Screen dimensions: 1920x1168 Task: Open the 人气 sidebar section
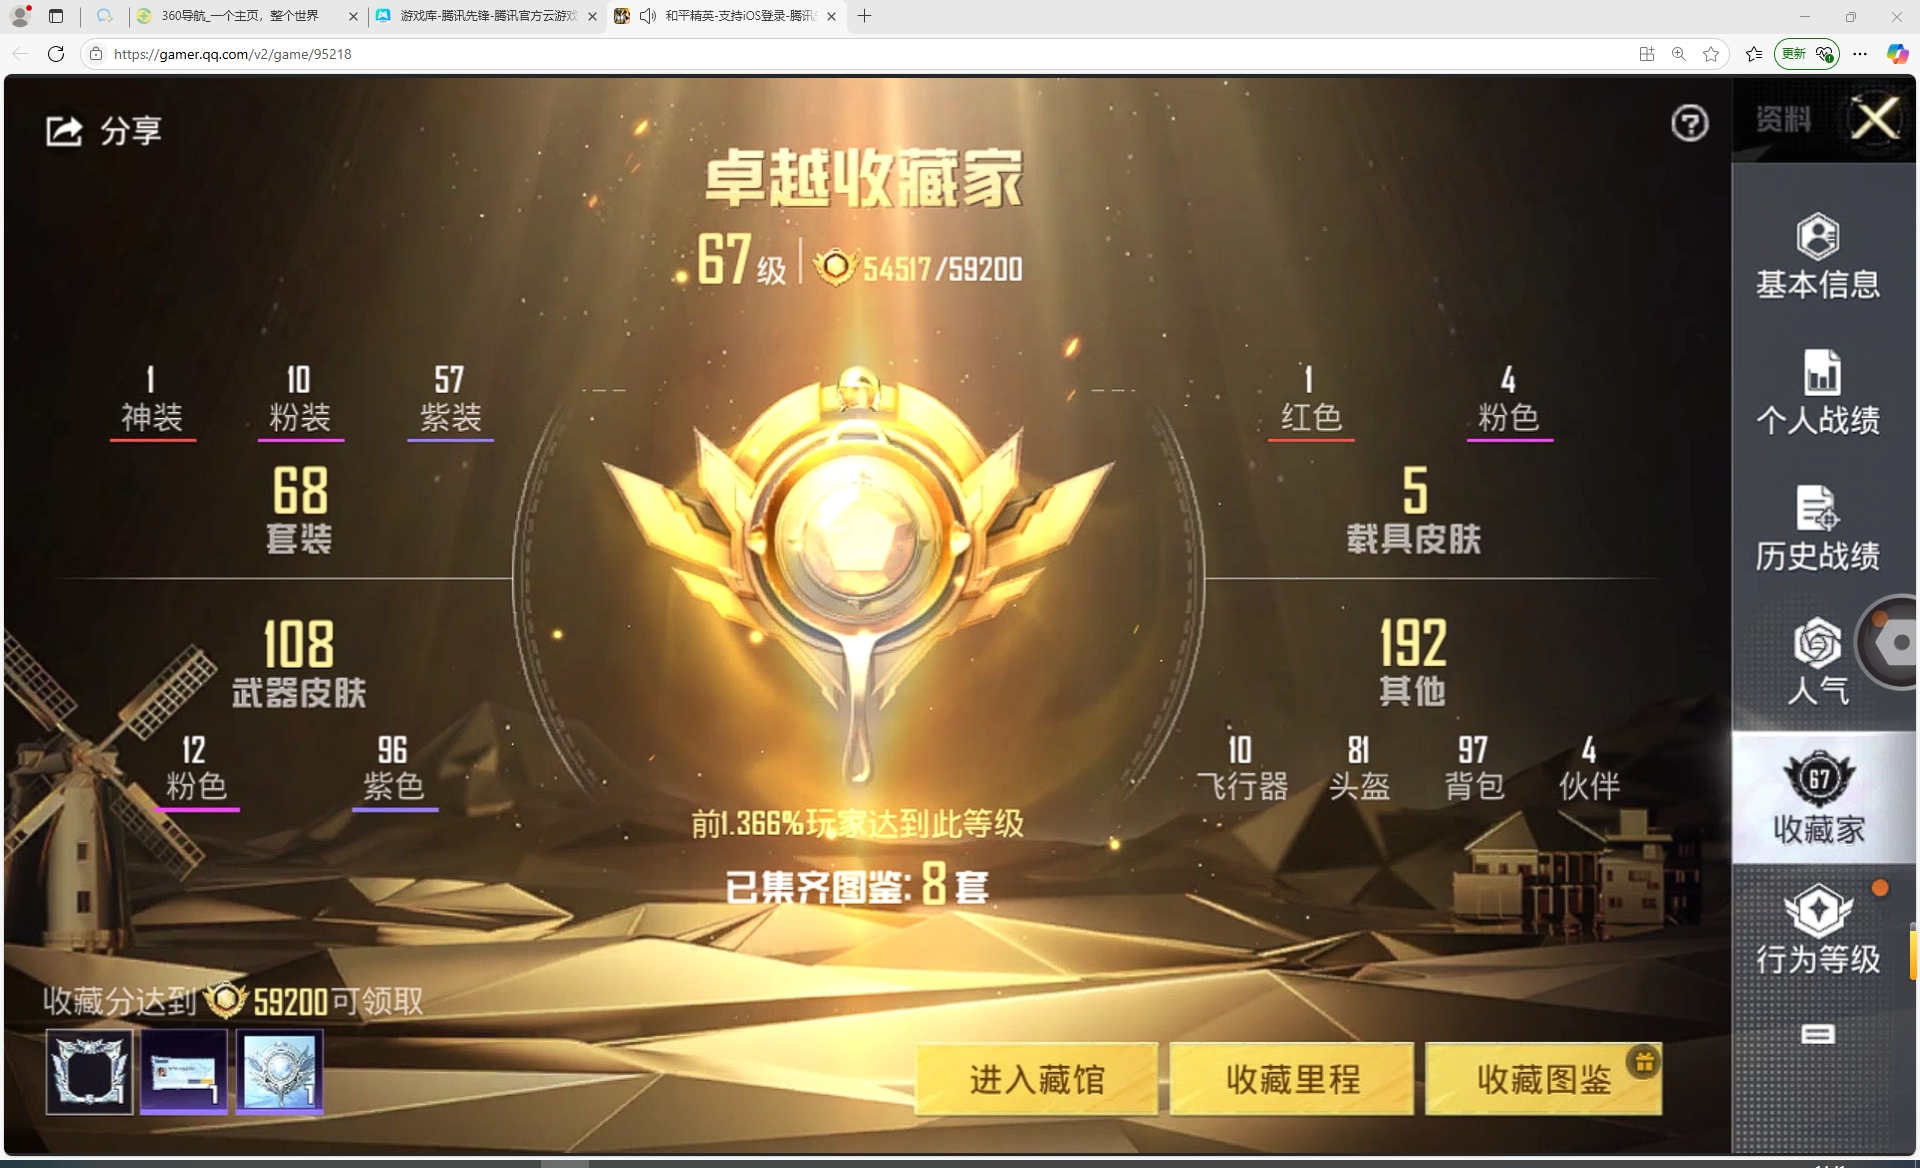click(x=1817, y=661)
